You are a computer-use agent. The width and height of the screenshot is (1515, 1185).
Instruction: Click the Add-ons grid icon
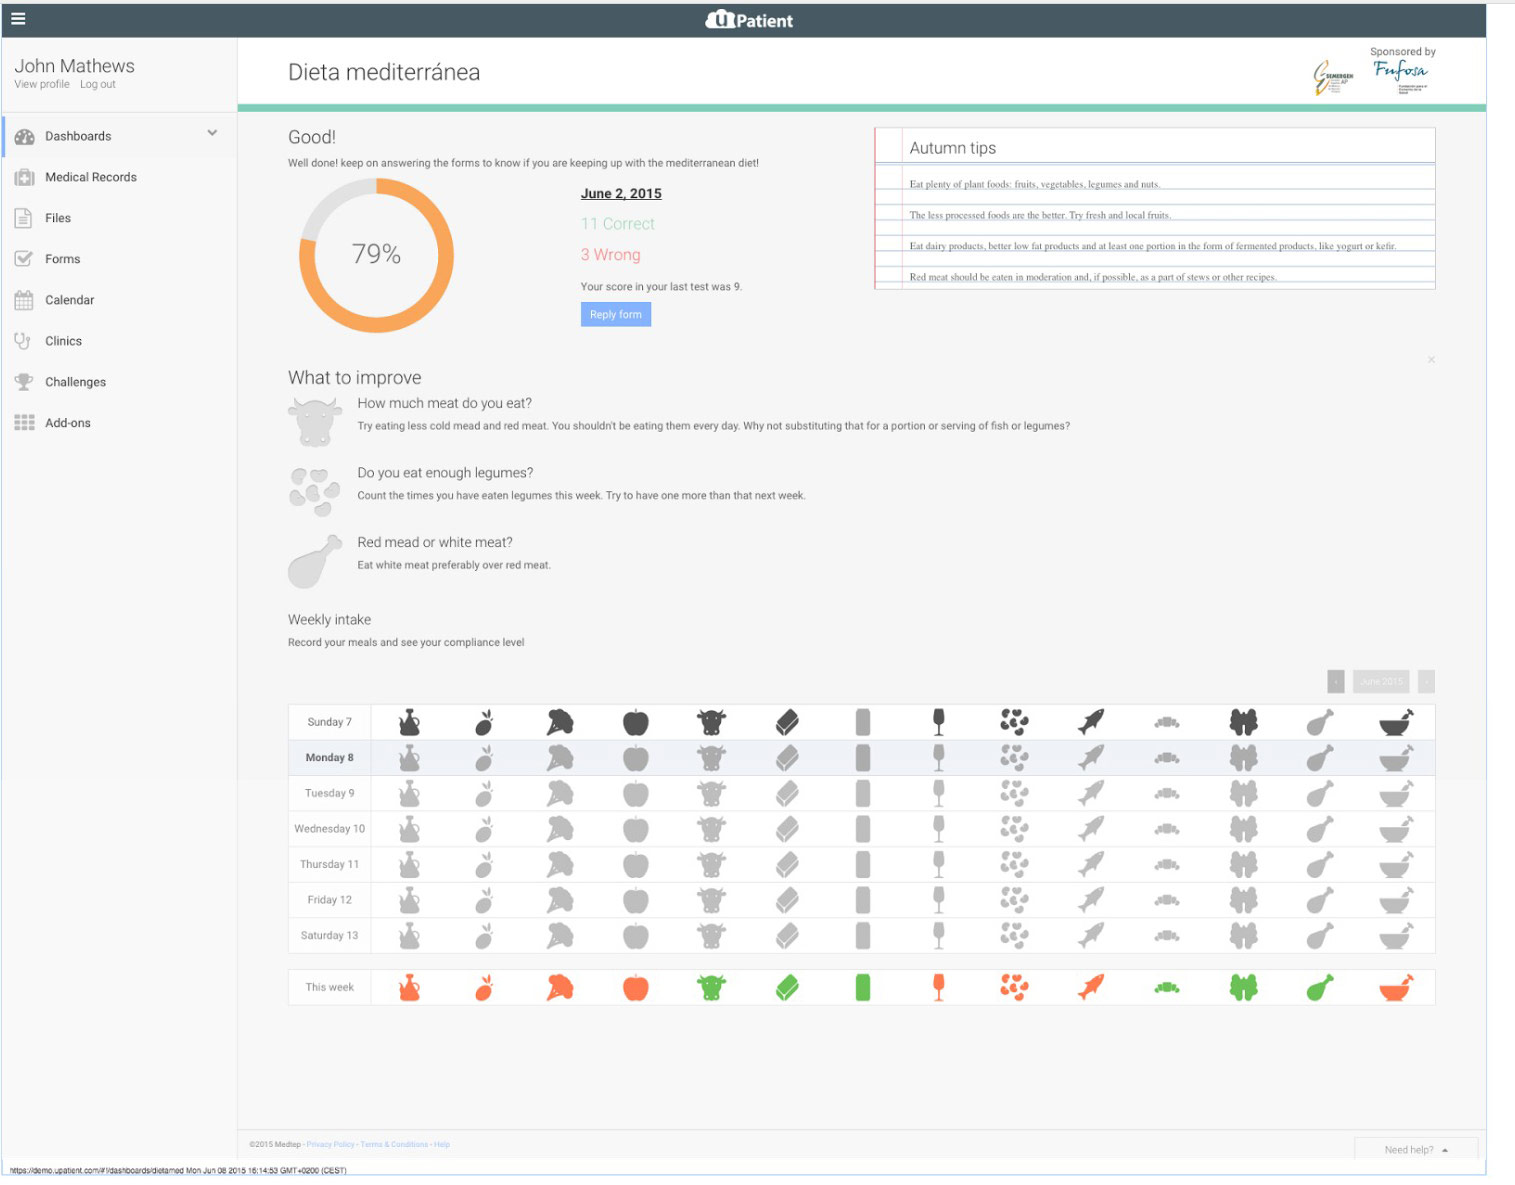tap(24, 423)
